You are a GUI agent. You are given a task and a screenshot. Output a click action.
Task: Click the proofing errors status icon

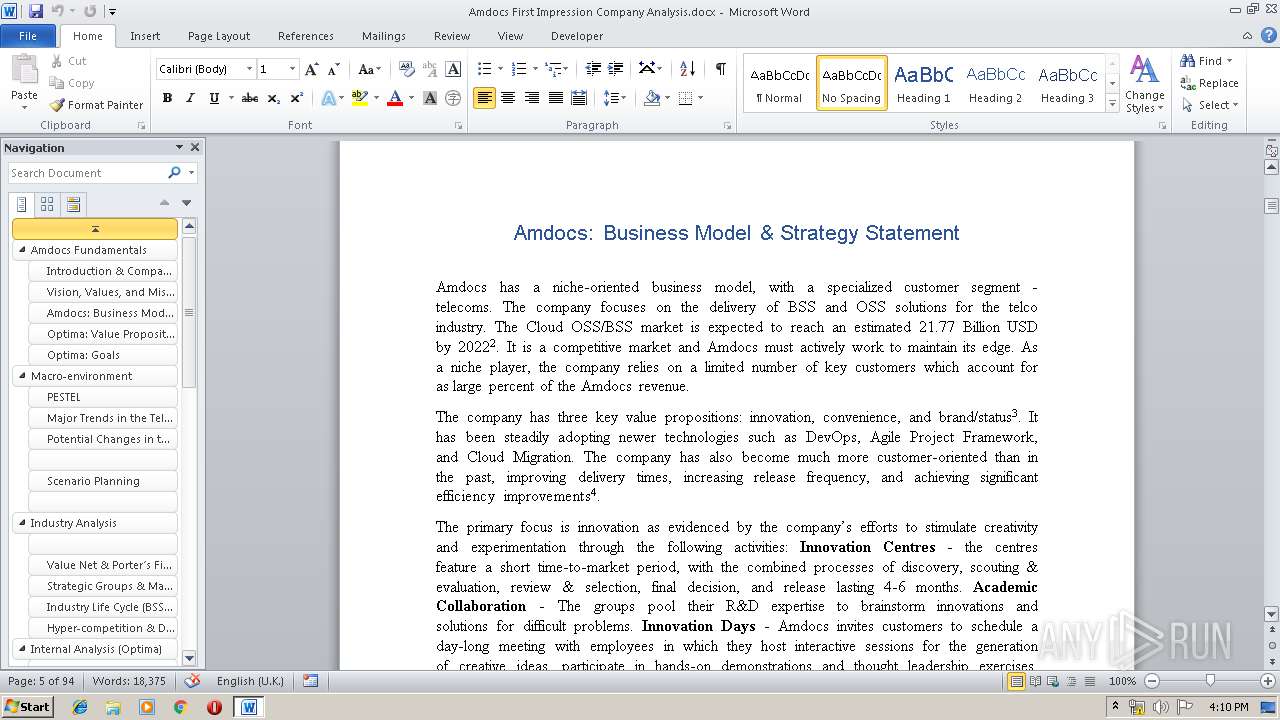click(193, 681)
